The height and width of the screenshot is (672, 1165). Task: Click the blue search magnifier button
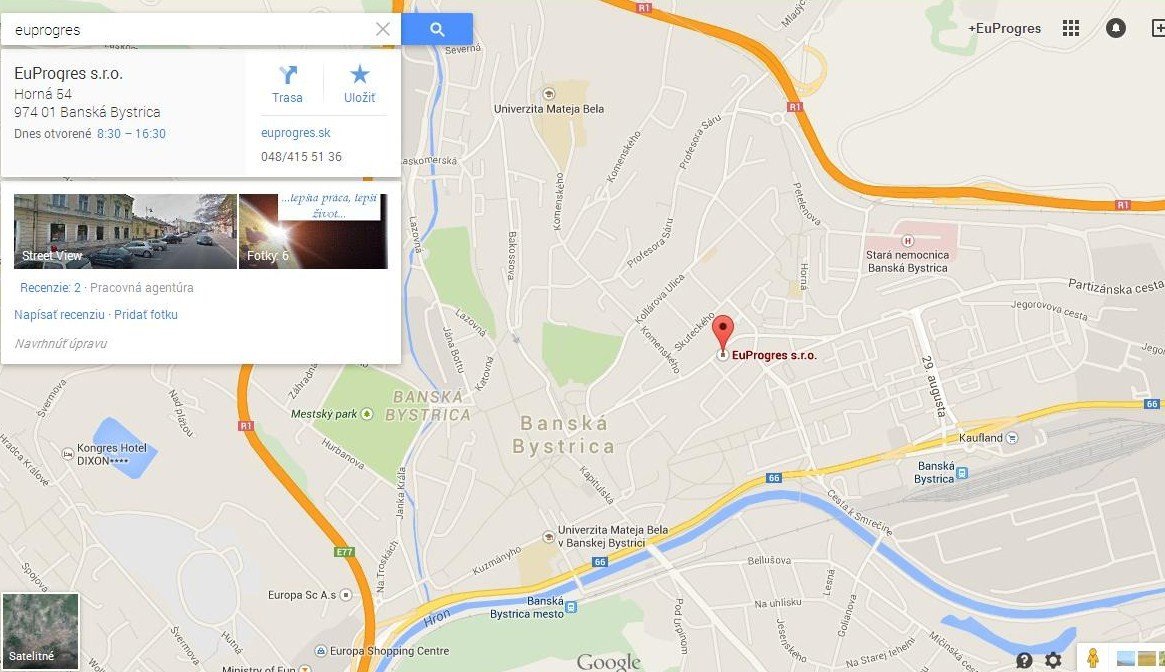pos(437,29)
